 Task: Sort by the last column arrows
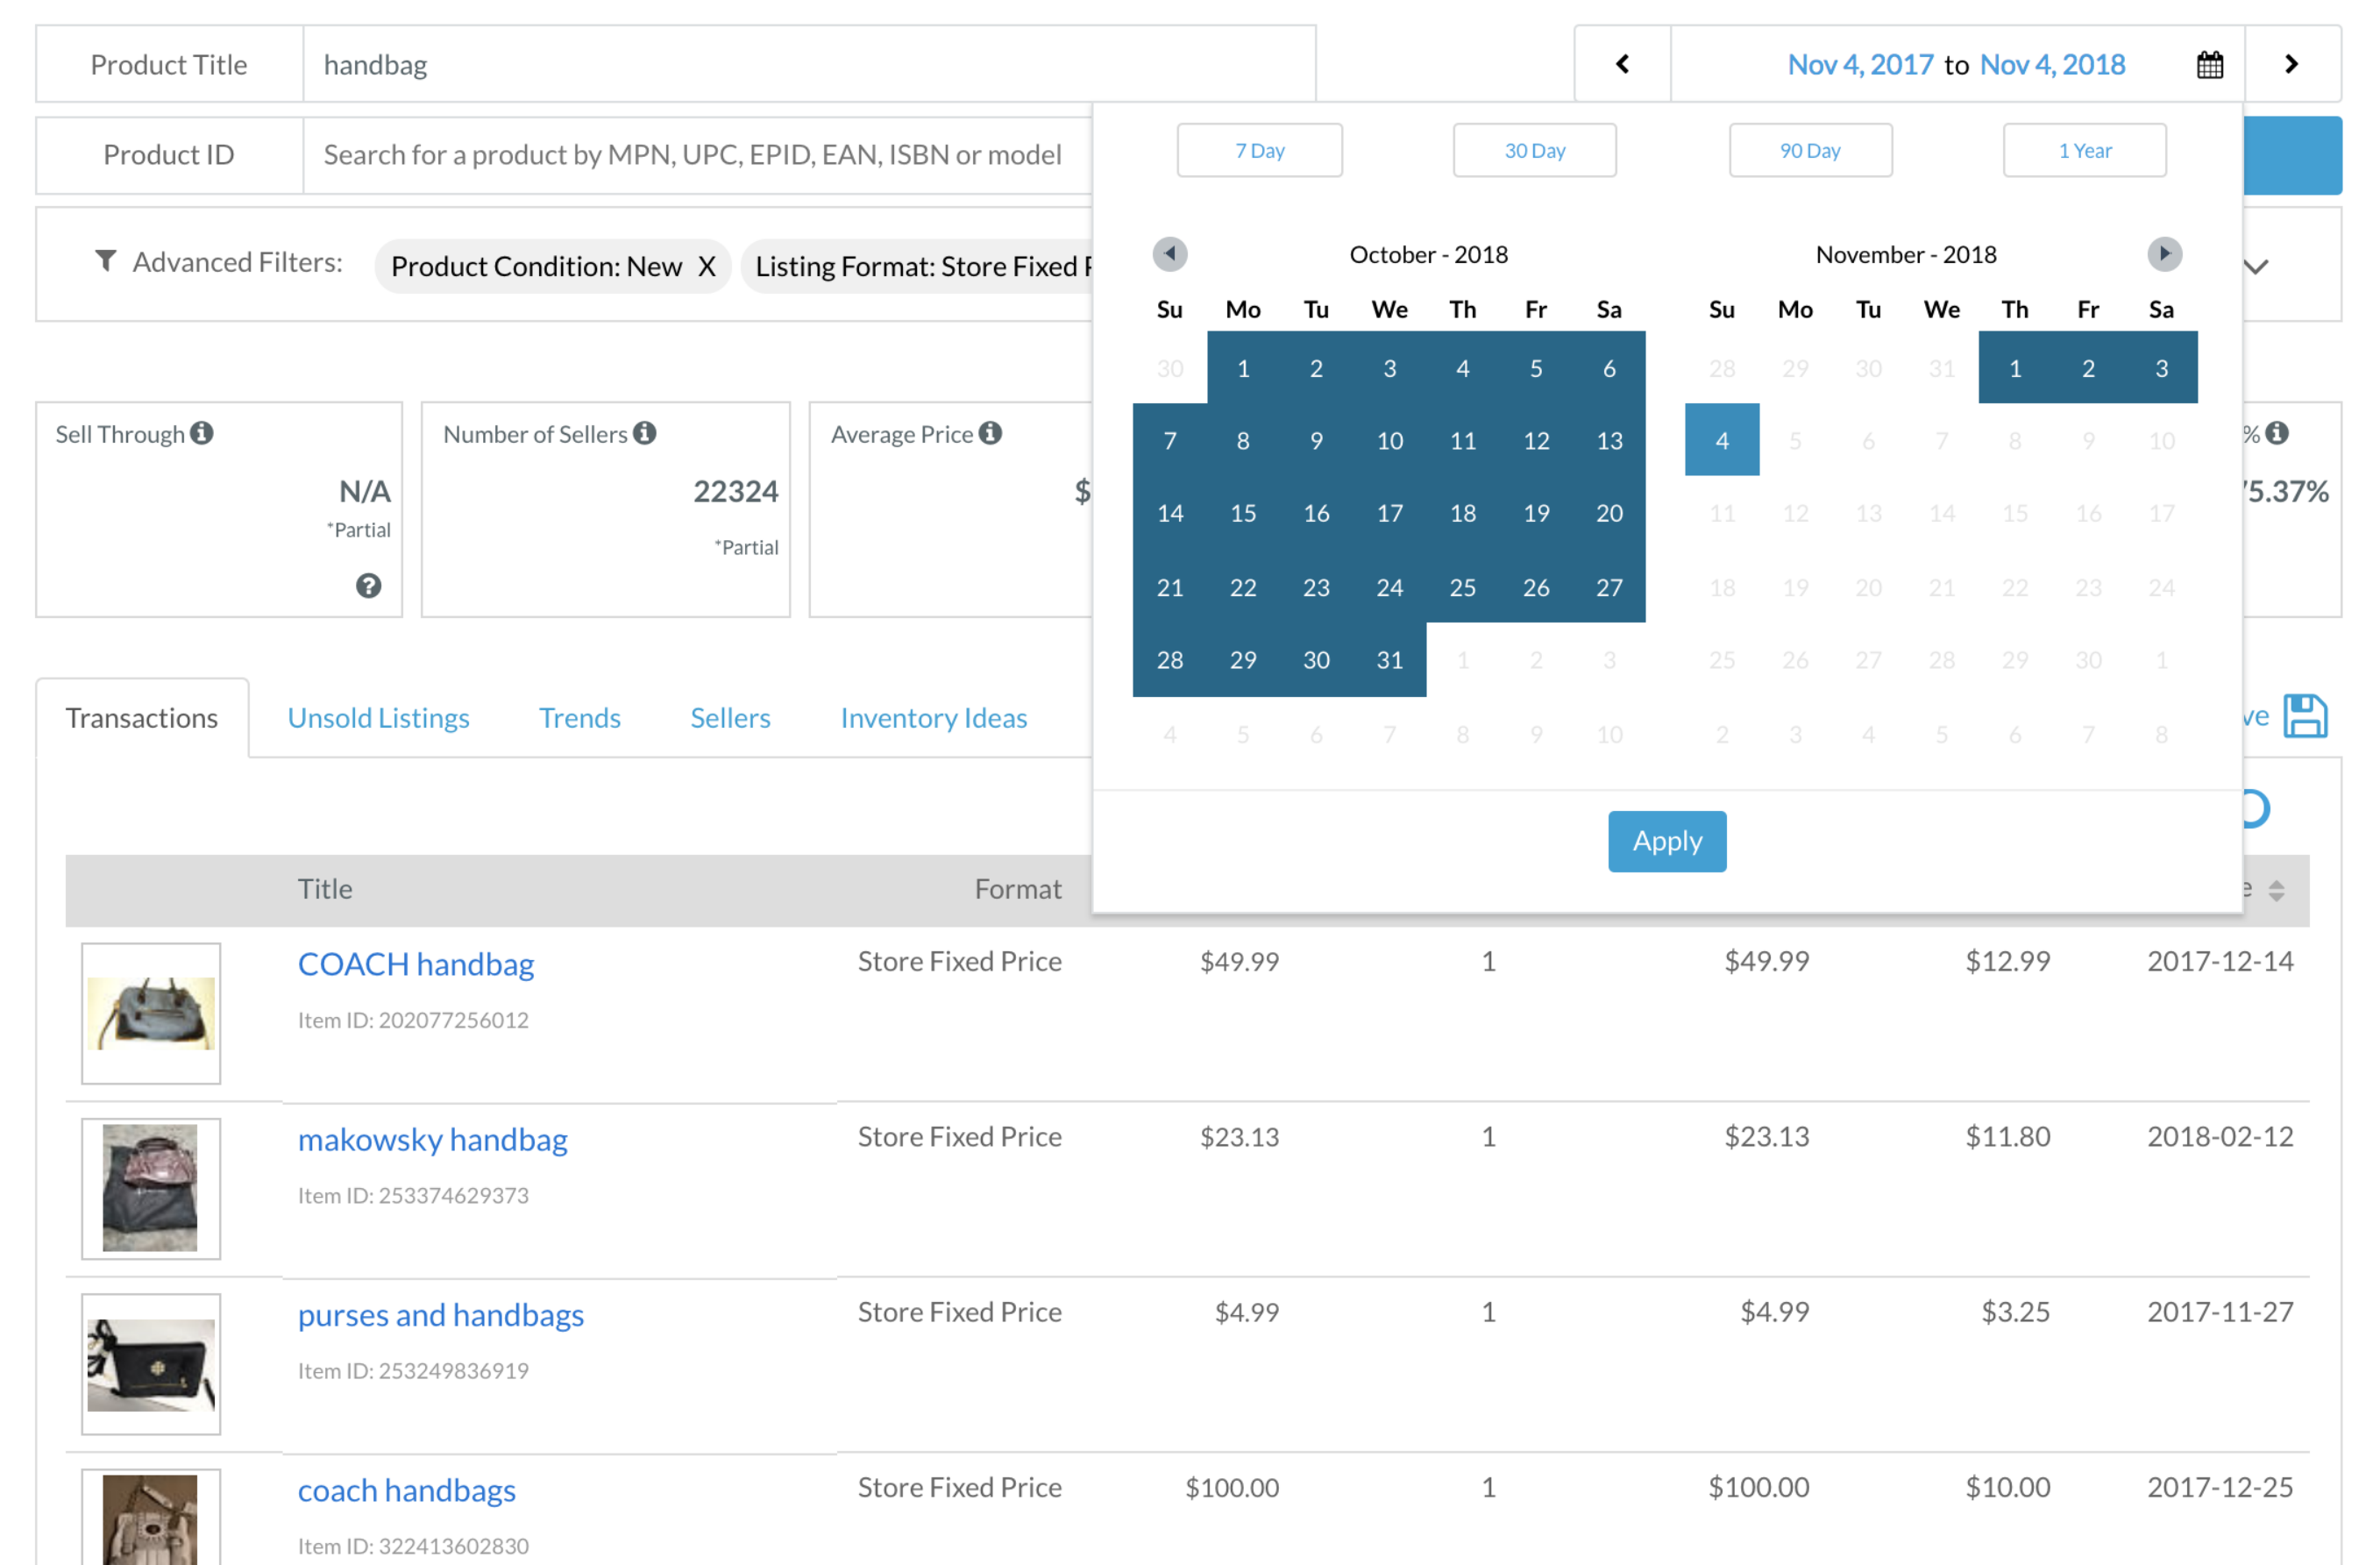[2276, 890]
